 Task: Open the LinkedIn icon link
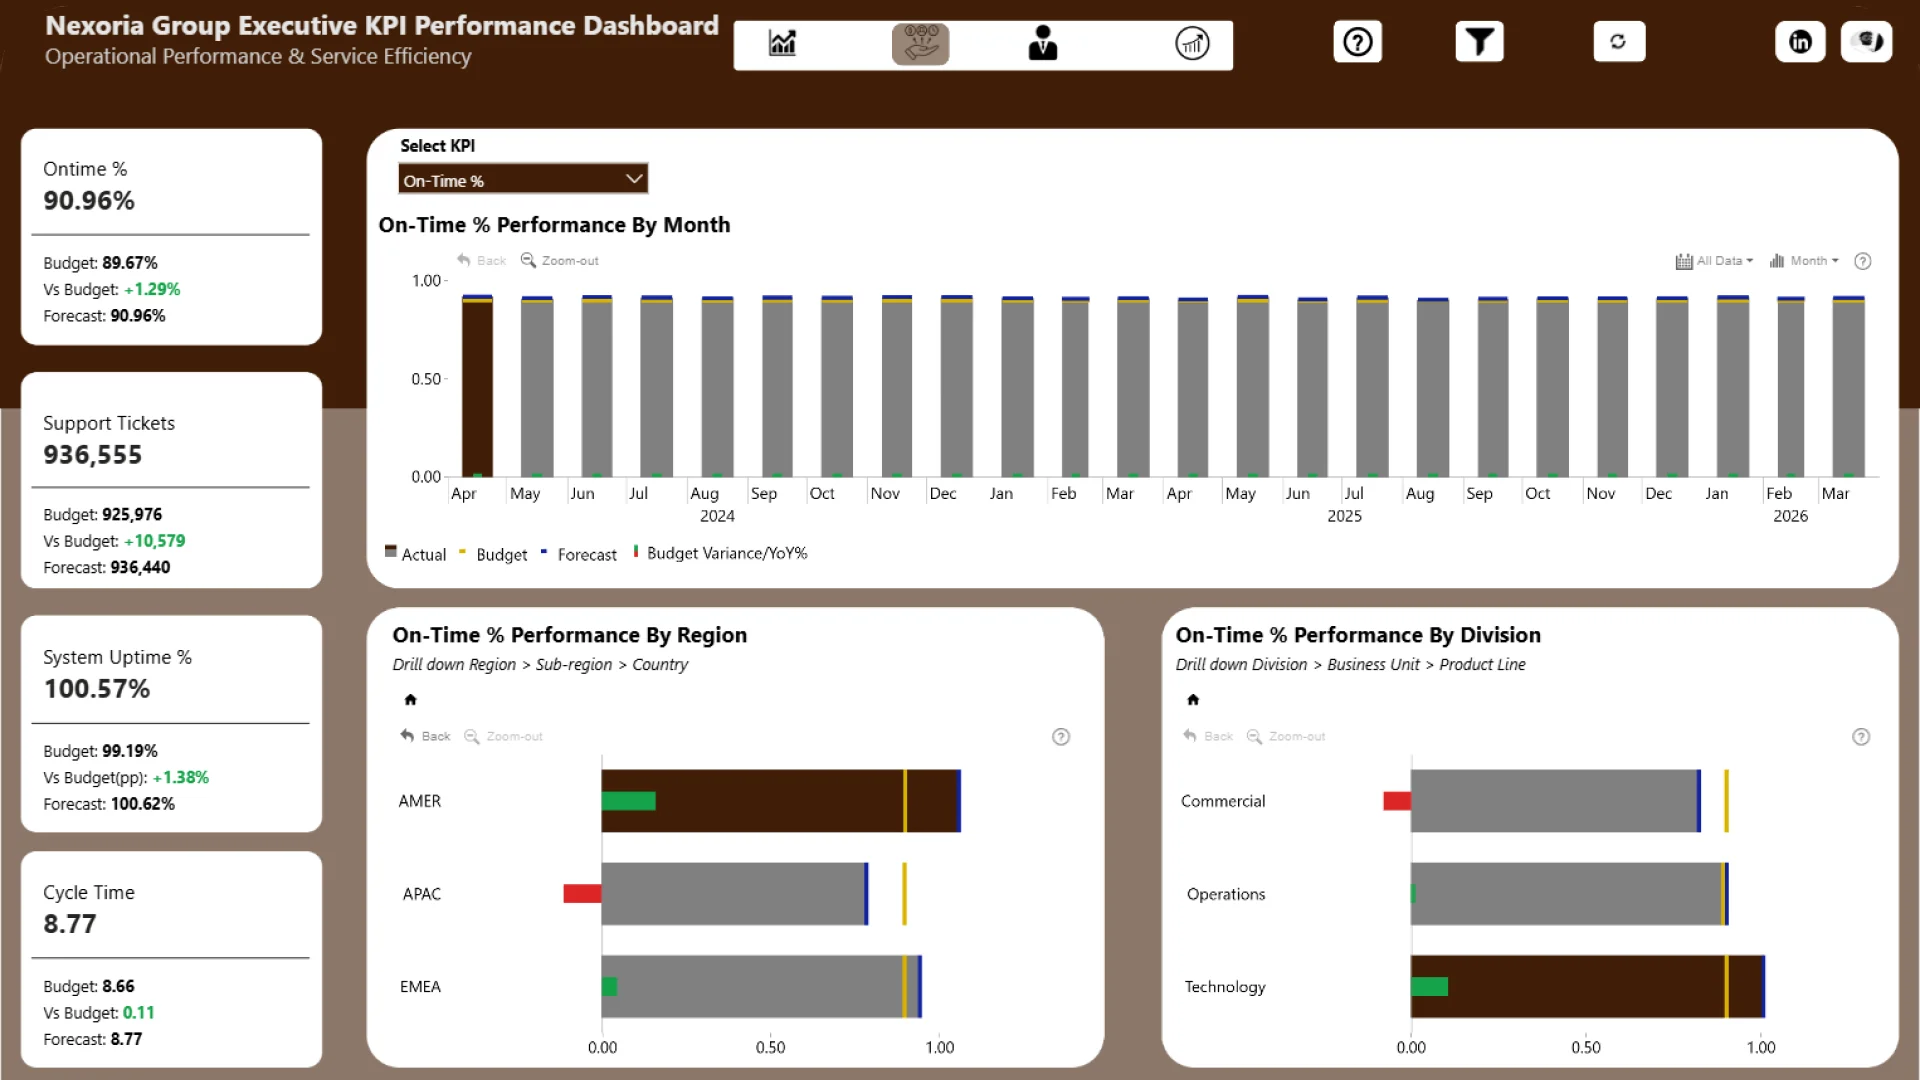point(1800,42)
